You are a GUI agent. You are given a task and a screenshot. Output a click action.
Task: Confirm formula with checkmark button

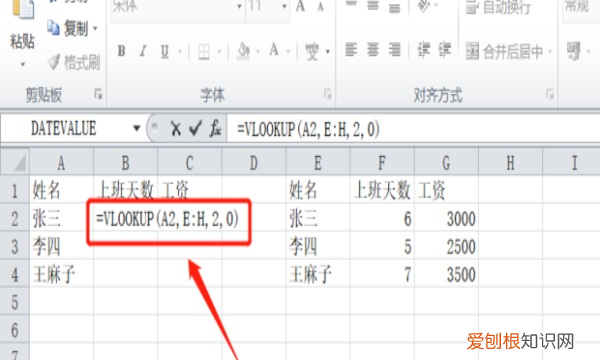196,129
